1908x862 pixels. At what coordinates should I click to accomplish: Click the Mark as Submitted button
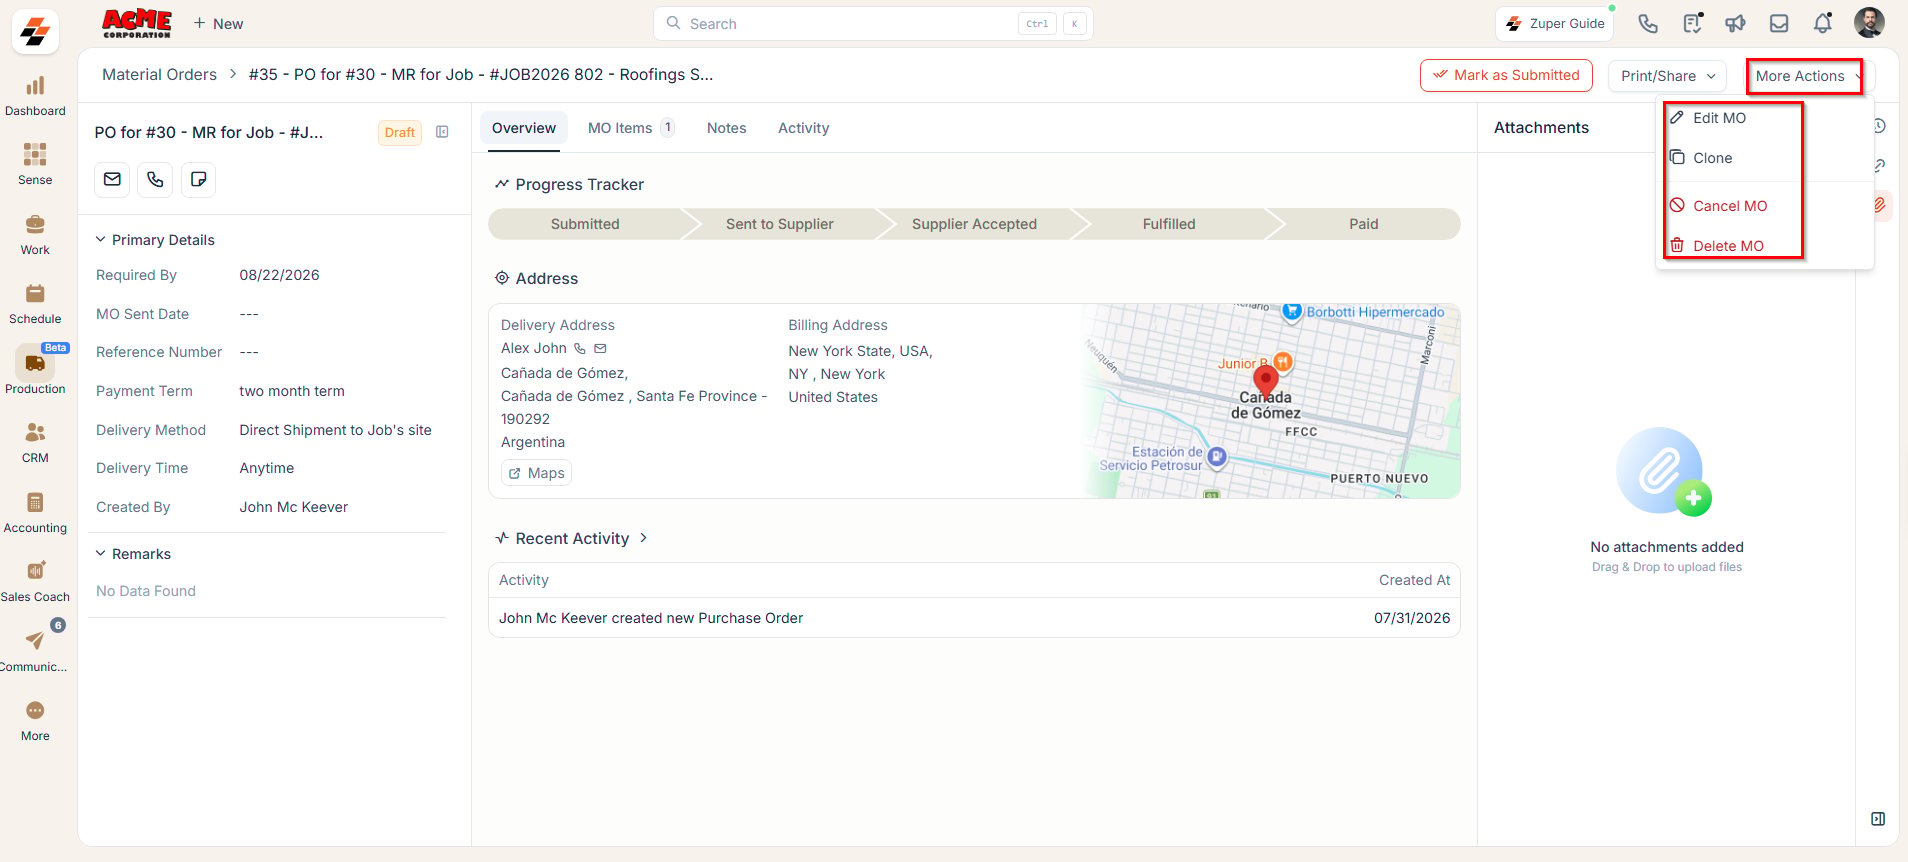point(1506,75)
